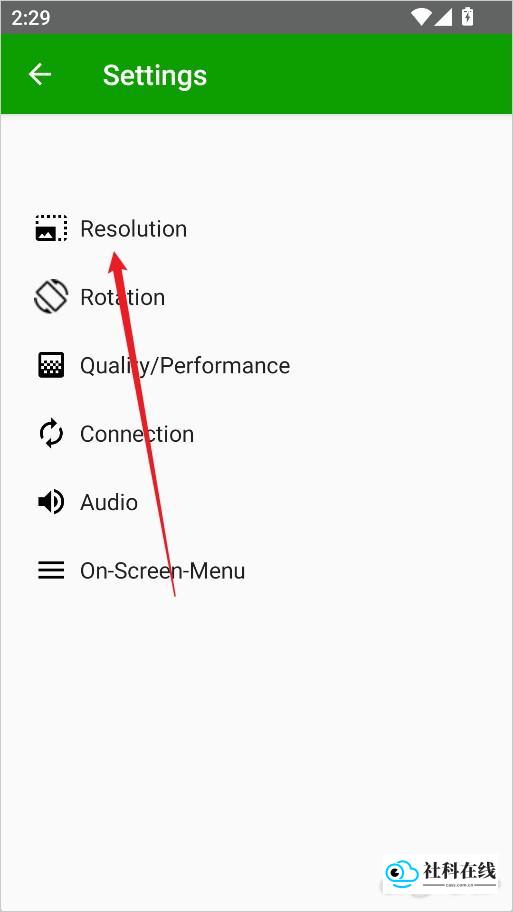Click the blue cloud eye watermark logo

click(401, 872)
